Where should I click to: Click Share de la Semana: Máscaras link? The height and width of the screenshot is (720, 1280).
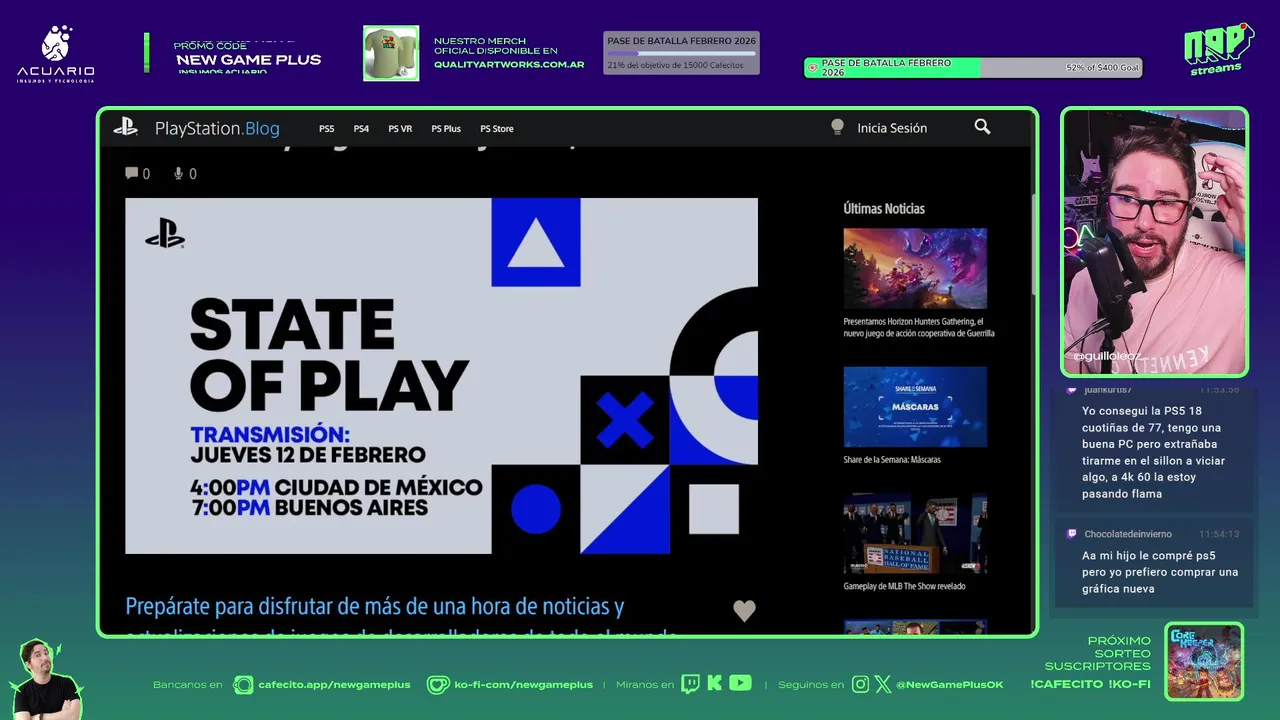[892, 460]
